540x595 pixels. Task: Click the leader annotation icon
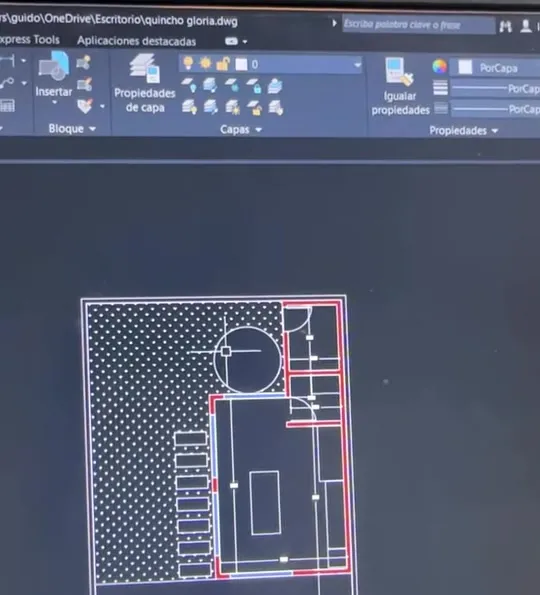tap(8, 83)
